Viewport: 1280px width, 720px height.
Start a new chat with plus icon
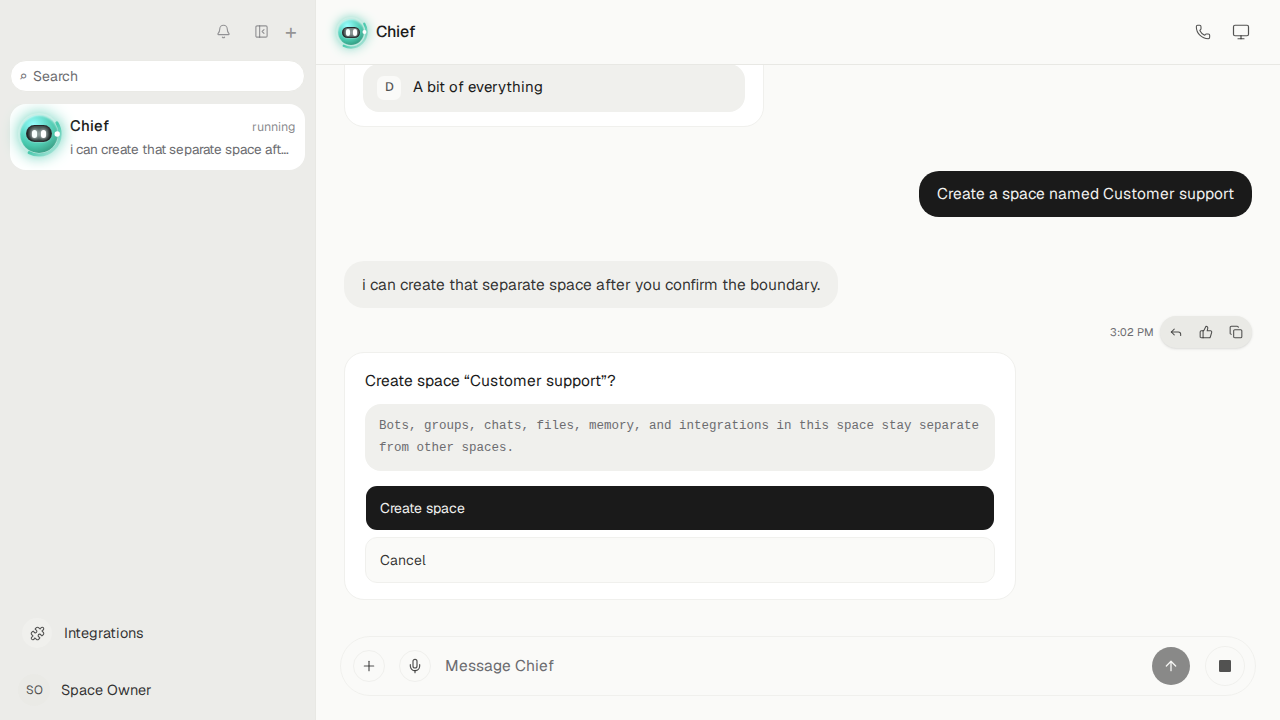(x=291, y=32)
